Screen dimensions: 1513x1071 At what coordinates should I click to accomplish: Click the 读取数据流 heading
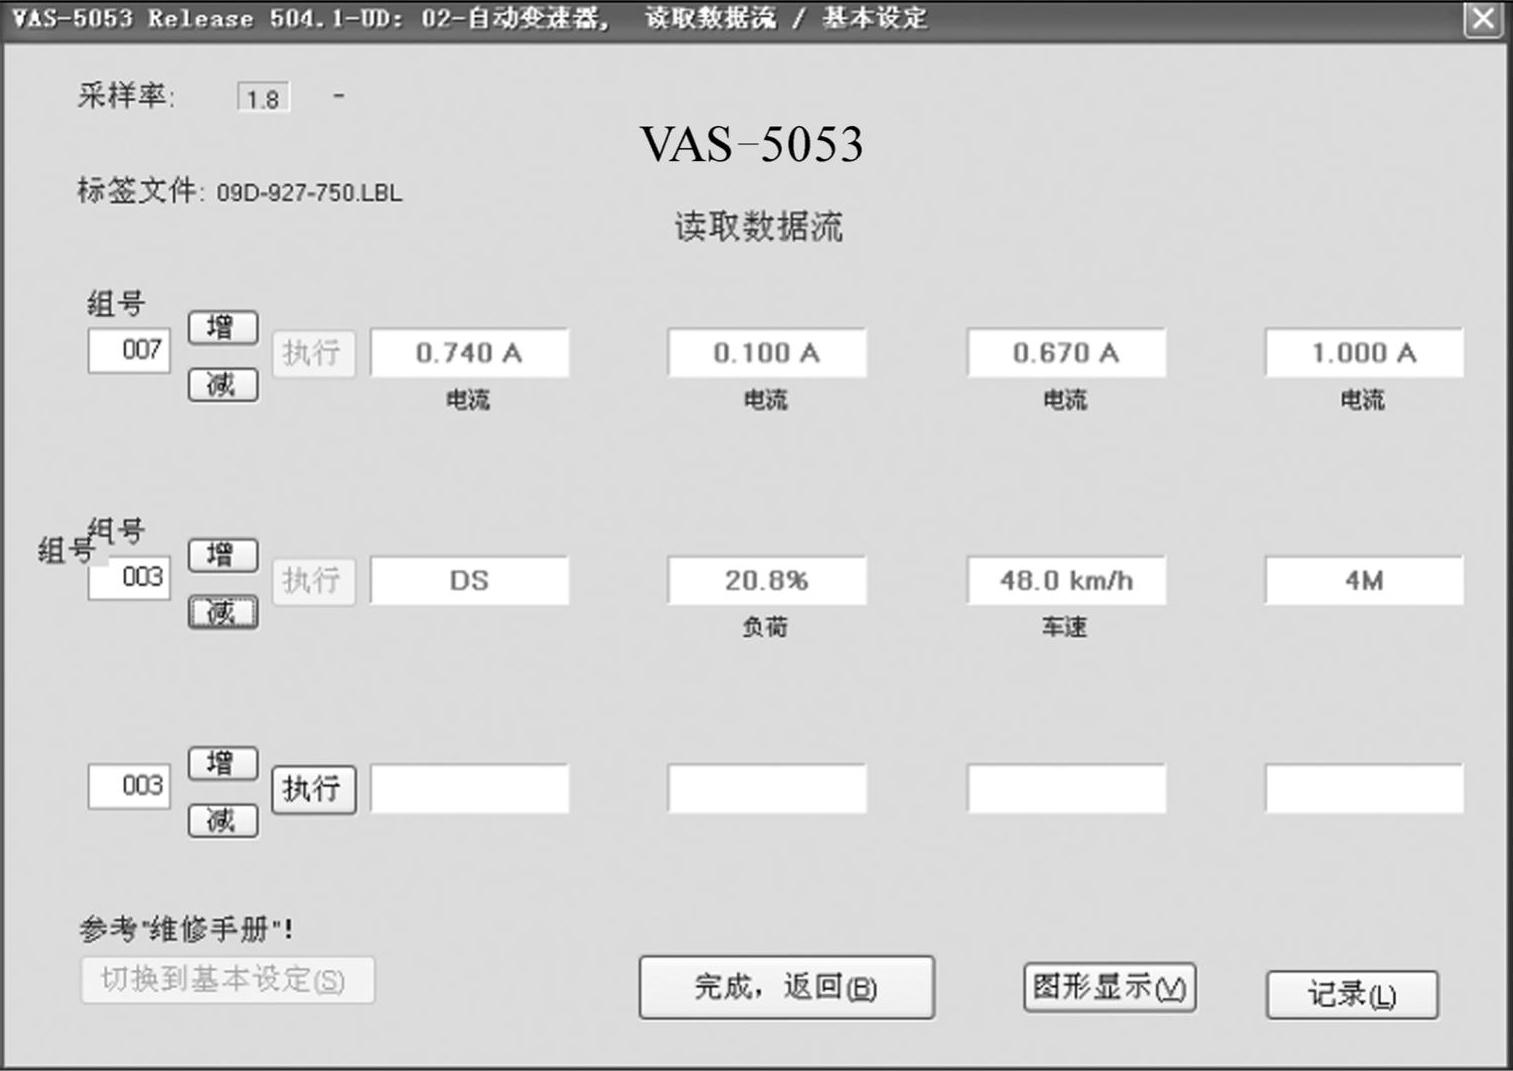758,227
